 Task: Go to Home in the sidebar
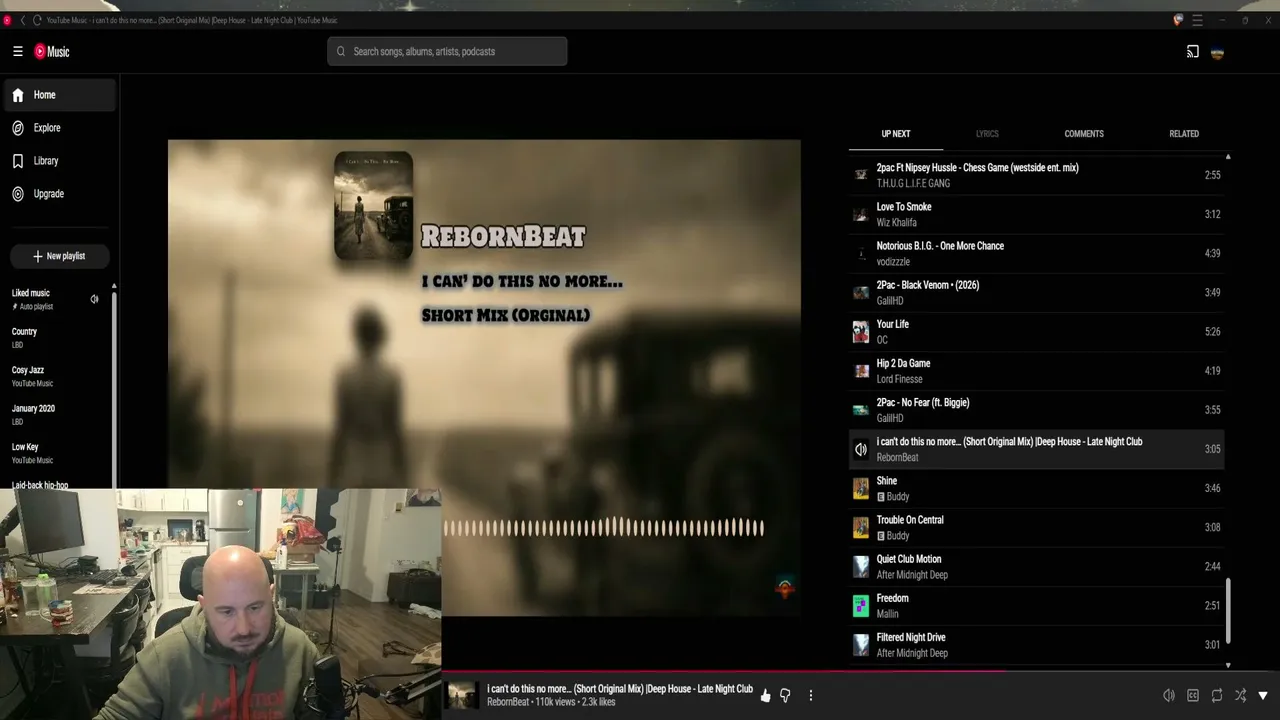point(58,95)
